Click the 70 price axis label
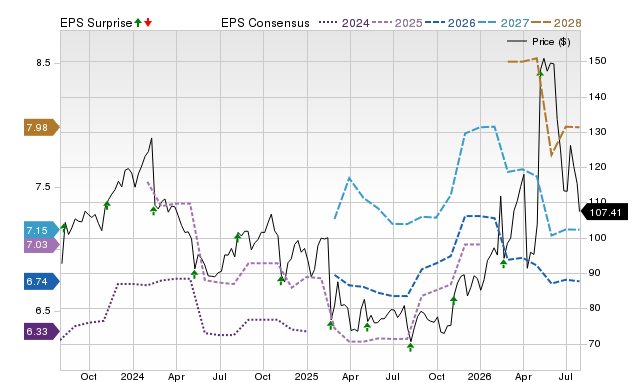Viewport: 640px width, 382px height. [x=594, y=344]
